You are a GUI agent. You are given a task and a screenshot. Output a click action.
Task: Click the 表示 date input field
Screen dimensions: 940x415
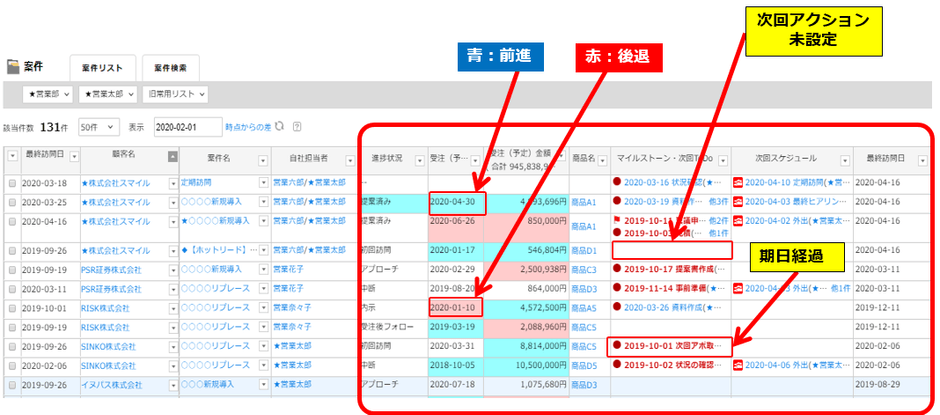click(187, 127)
